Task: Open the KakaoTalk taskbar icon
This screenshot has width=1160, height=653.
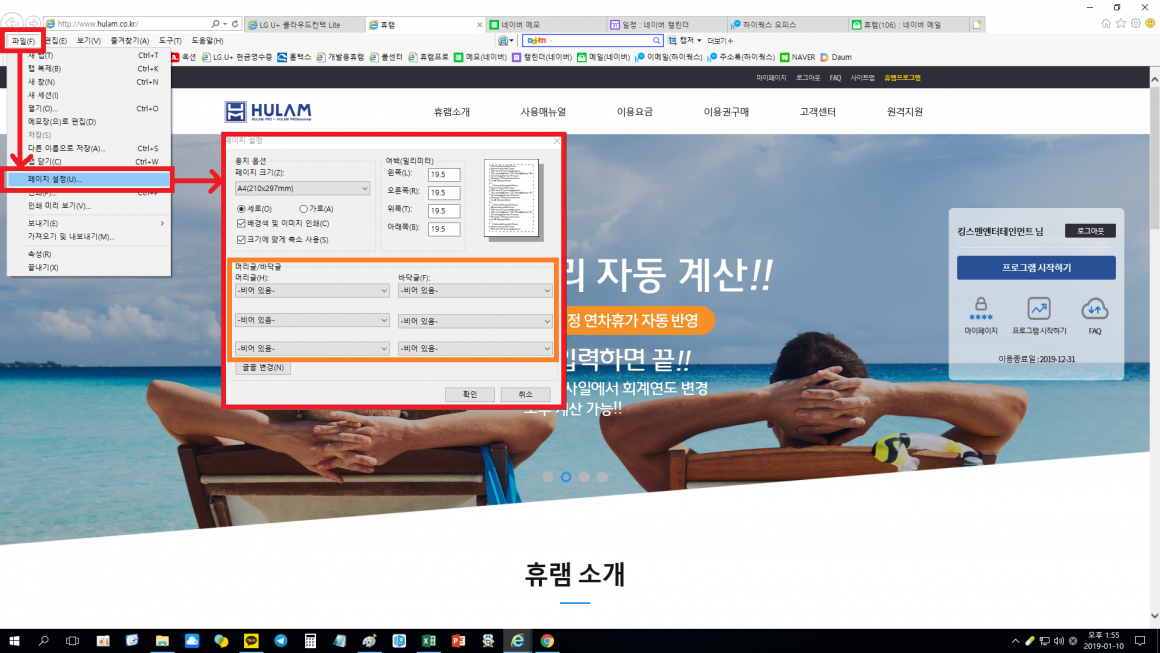Action: 251,641
